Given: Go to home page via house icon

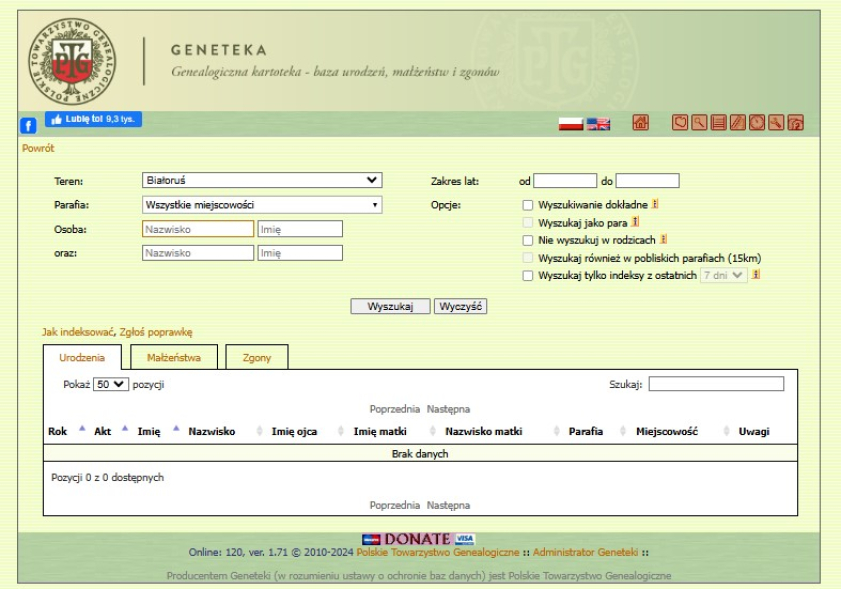Looking at the screenshot, I should (640, 123).
